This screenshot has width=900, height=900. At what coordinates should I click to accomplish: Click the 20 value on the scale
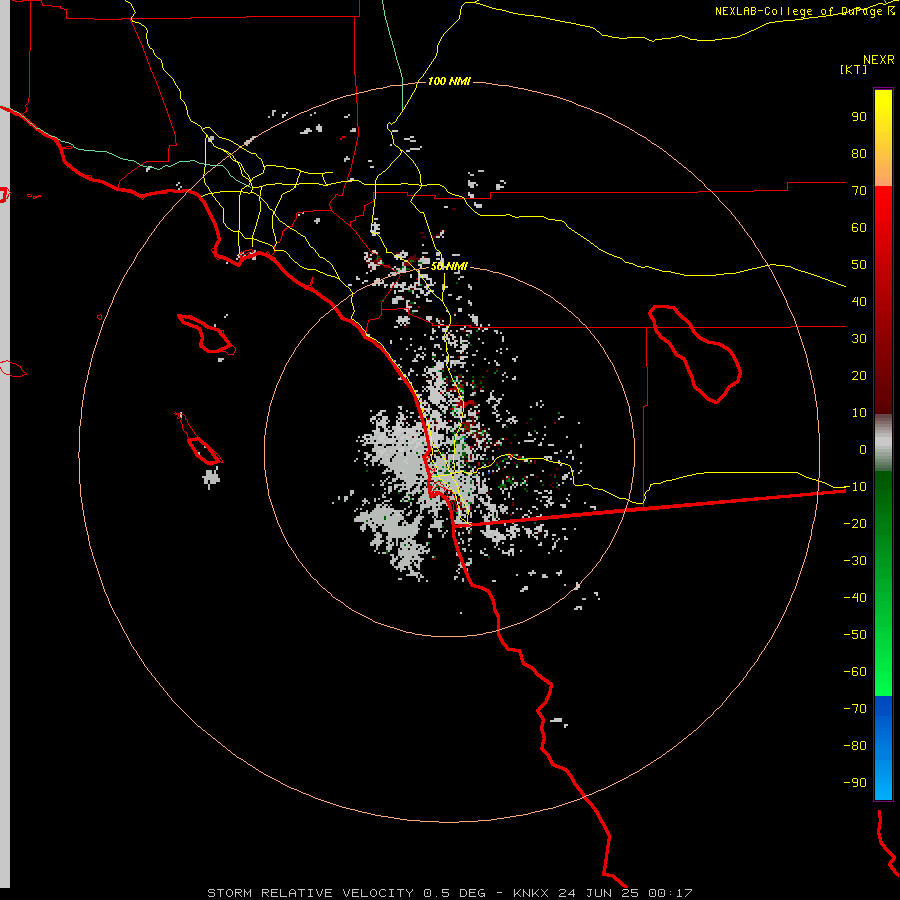click(x=859, y=375)
